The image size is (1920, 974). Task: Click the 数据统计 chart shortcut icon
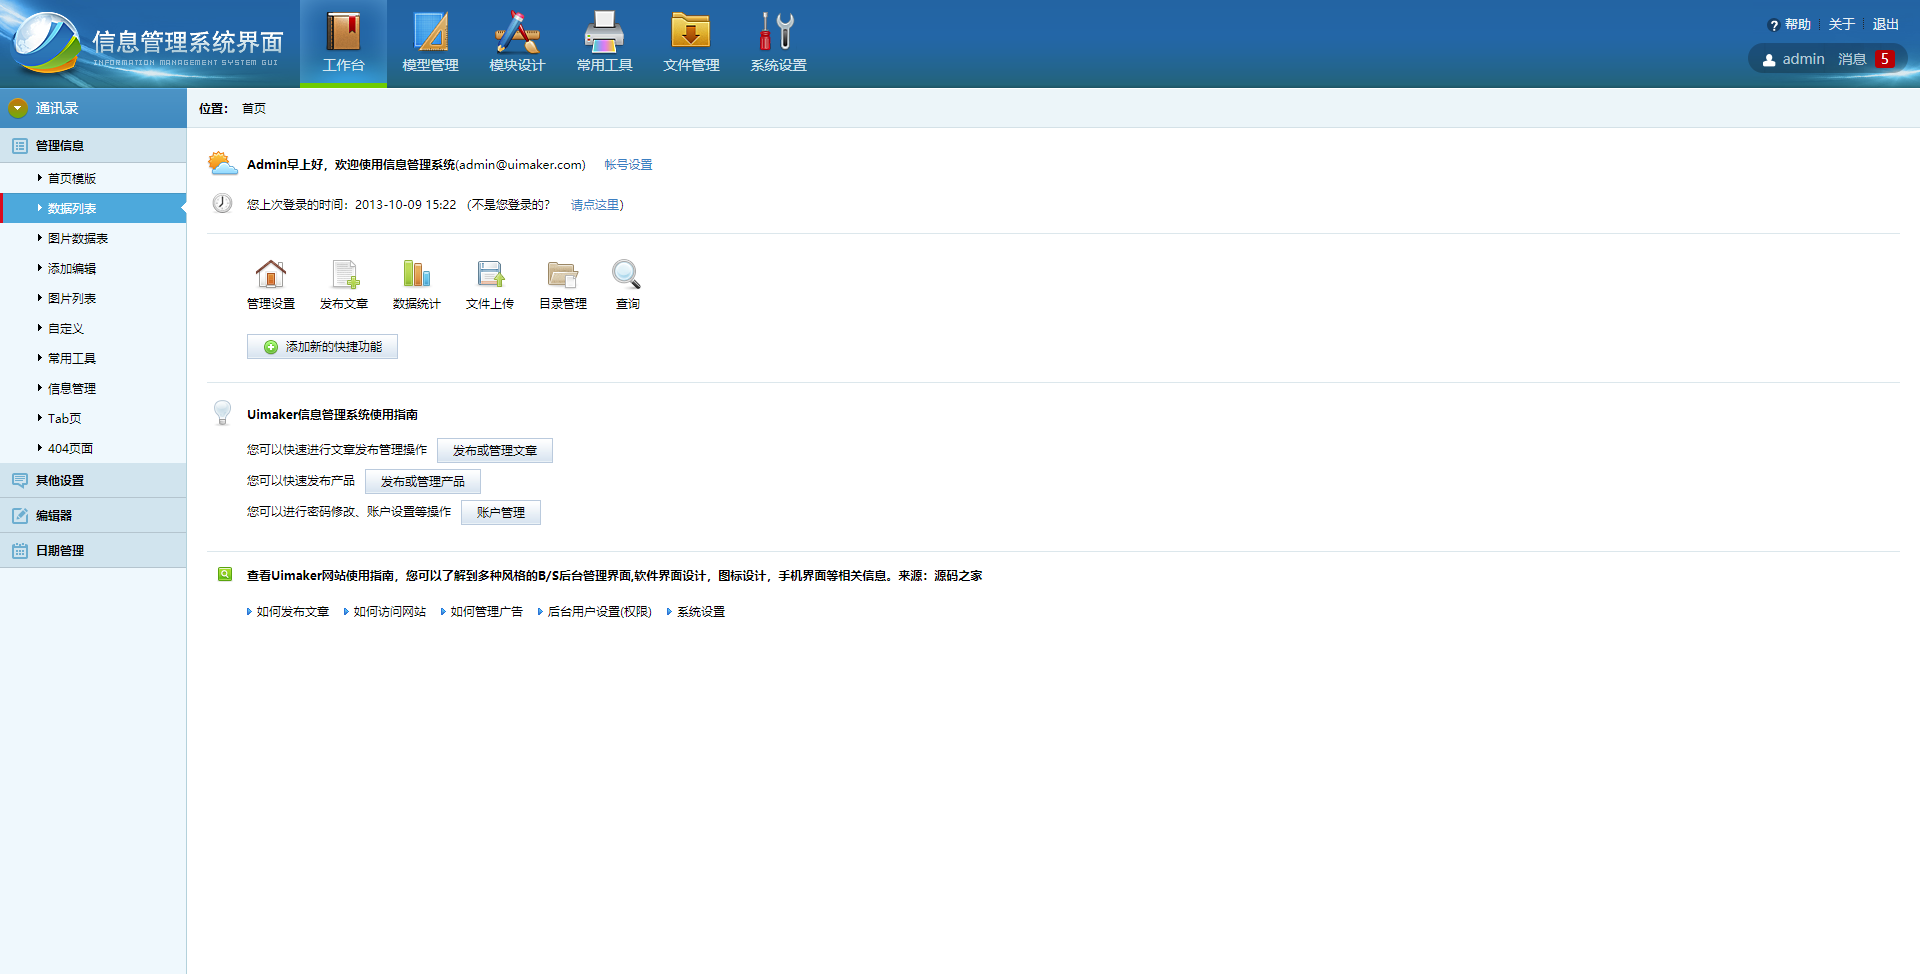tap(417, 273)
